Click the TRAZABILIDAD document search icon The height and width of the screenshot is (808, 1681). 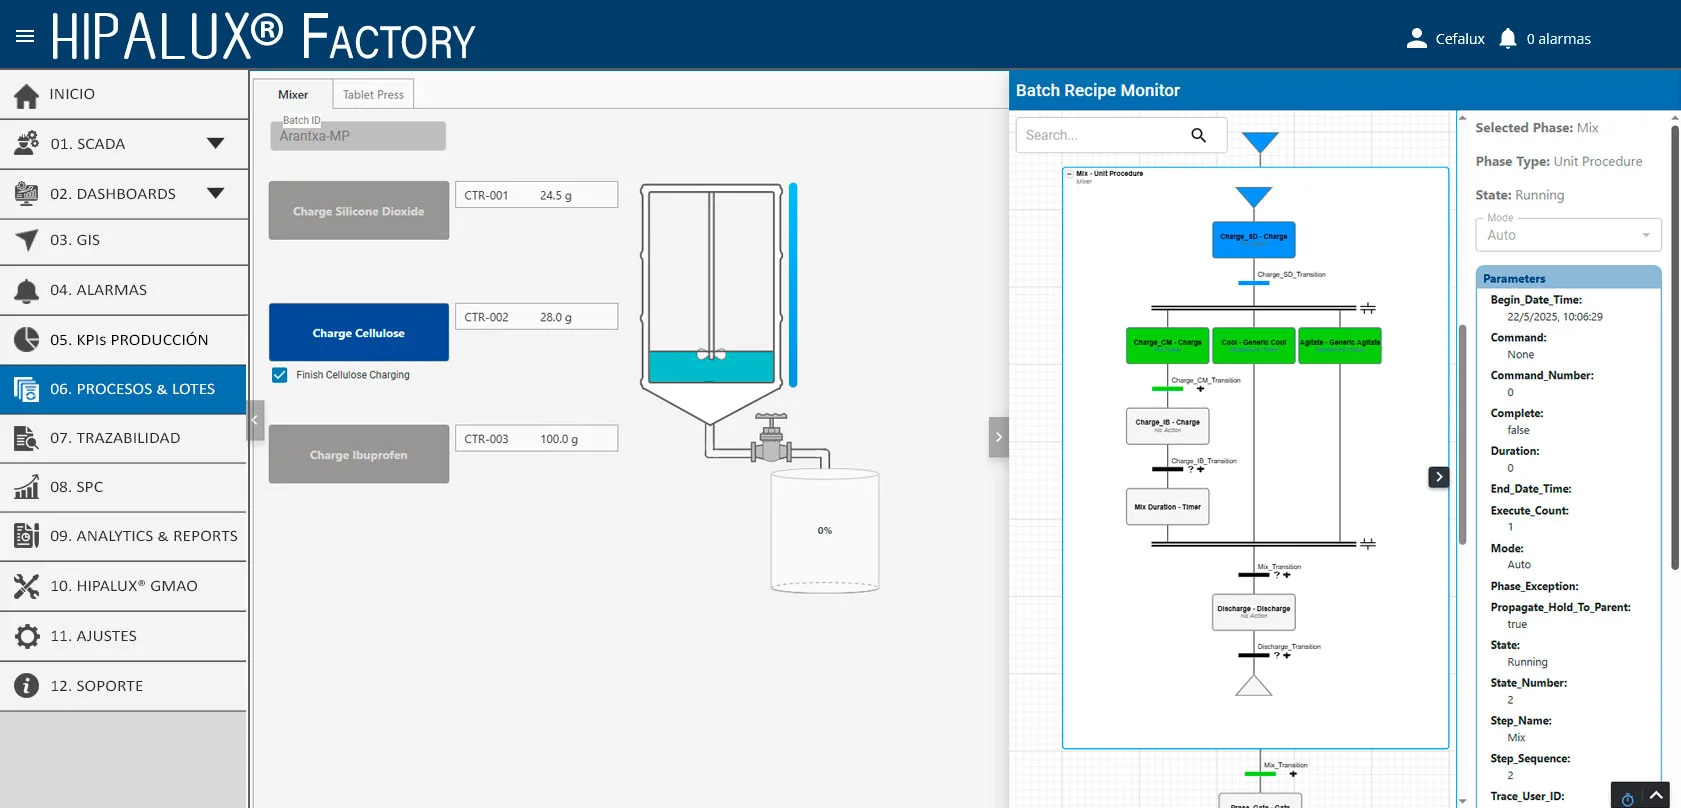tap(27, 438)
